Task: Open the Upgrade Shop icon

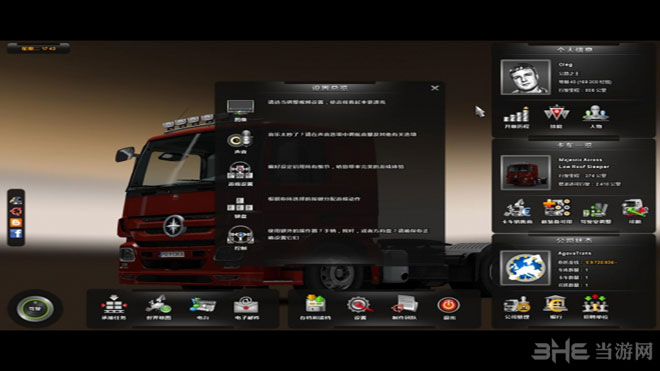Action: [x=556, y=209]
